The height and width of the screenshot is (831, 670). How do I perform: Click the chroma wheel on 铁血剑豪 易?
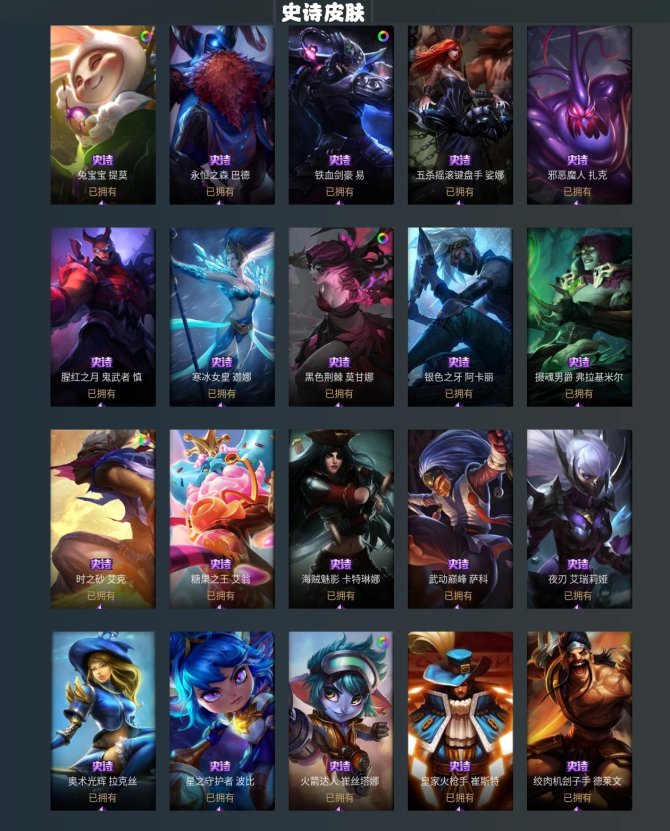[383, 37]
